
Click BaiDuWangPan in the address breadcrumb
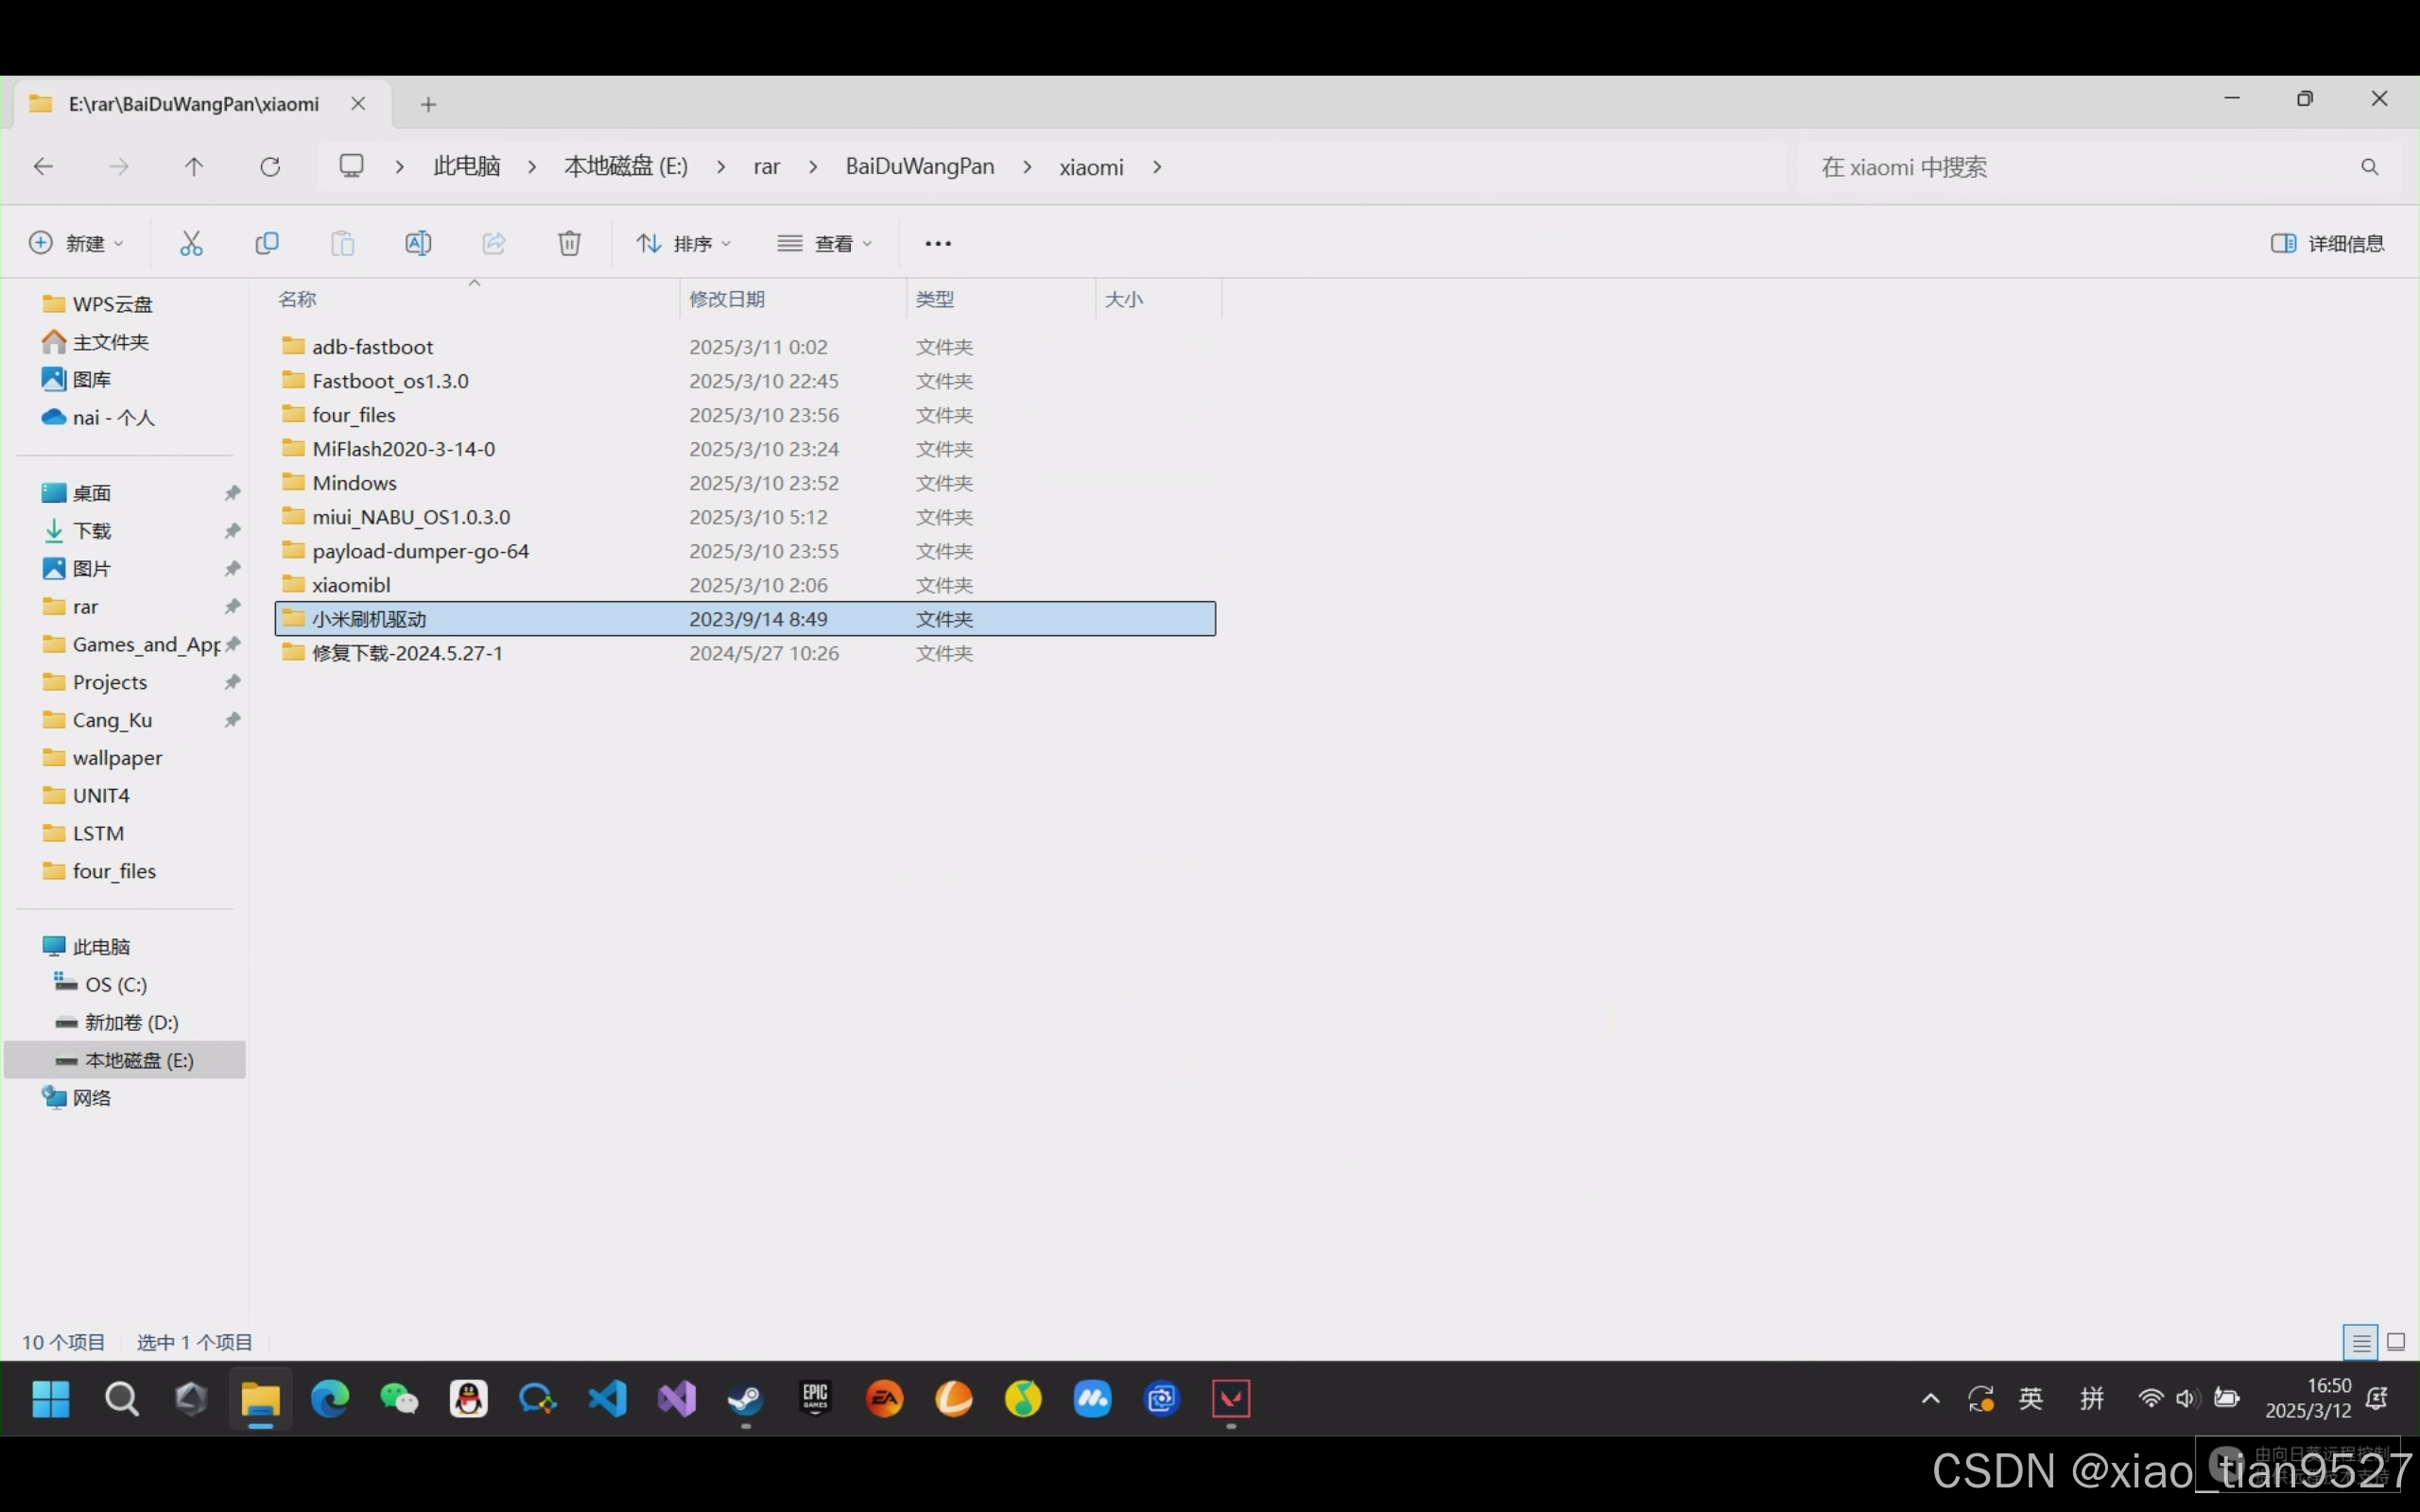pos(919,167)
